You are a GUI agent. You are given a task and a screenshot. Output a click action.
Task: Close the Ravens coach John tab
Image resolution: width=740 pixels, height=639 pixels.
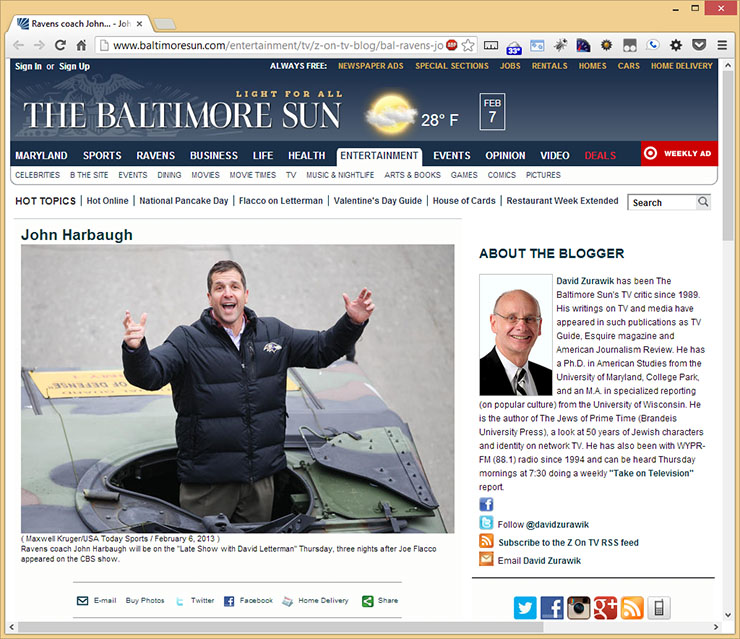tap(139, 24)
